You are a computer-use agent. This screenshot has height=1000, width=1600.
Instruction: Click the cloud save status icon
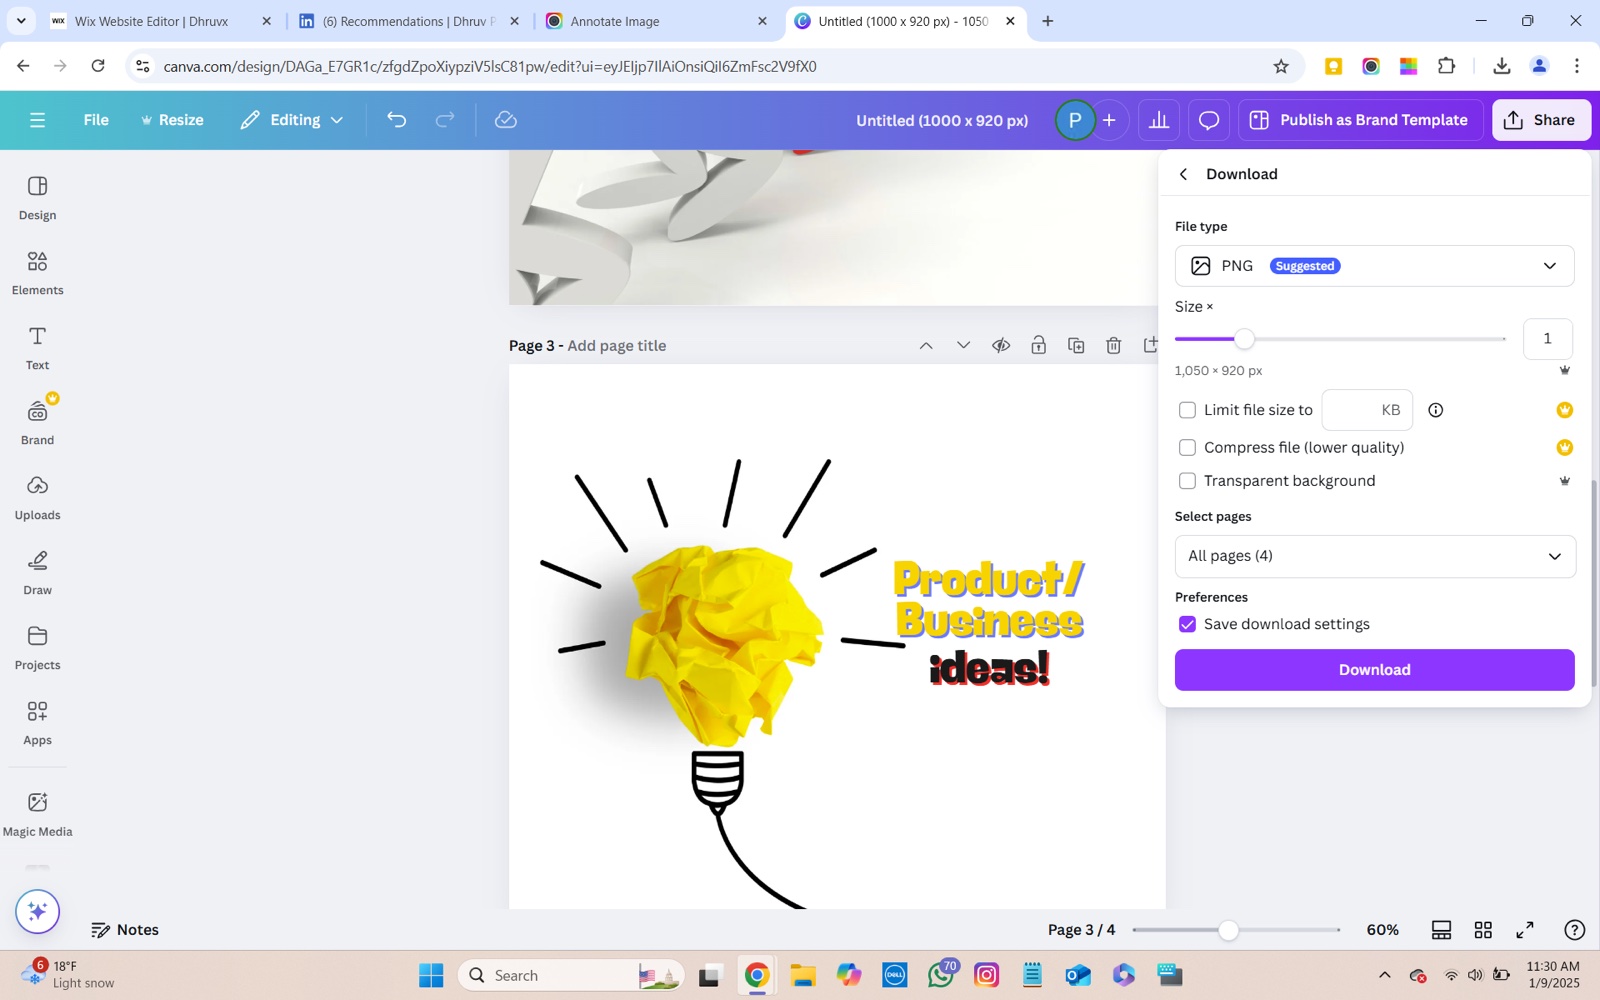pyautogui.click(x=506, y=120)
